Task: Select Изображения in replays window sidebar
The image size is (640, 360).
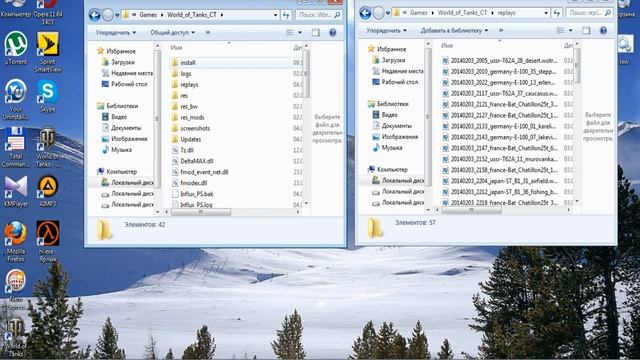Action: click(x=399, y=137)
